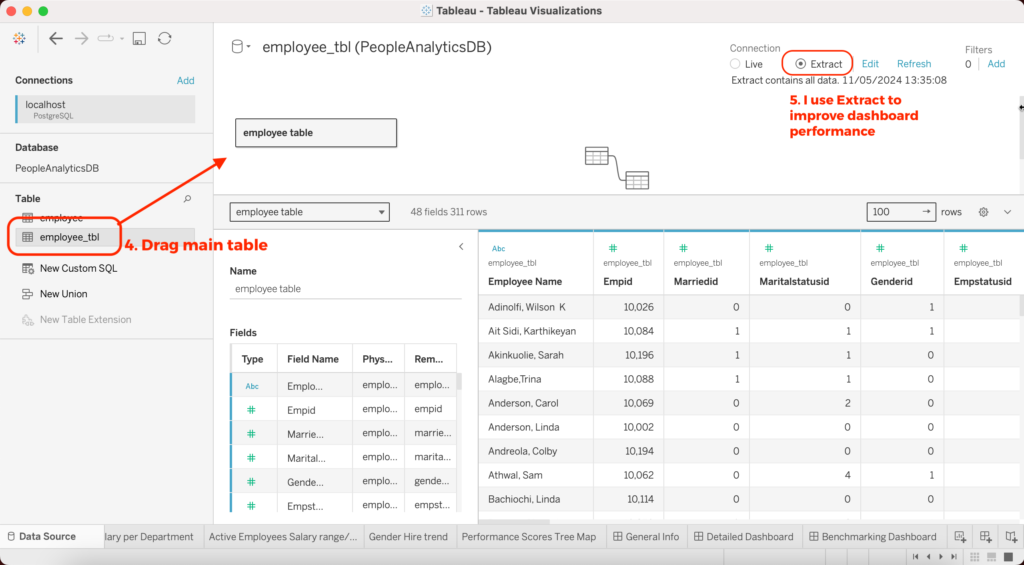Select the Live connection radio button
Screen dimensions: 1024x565
736,64
